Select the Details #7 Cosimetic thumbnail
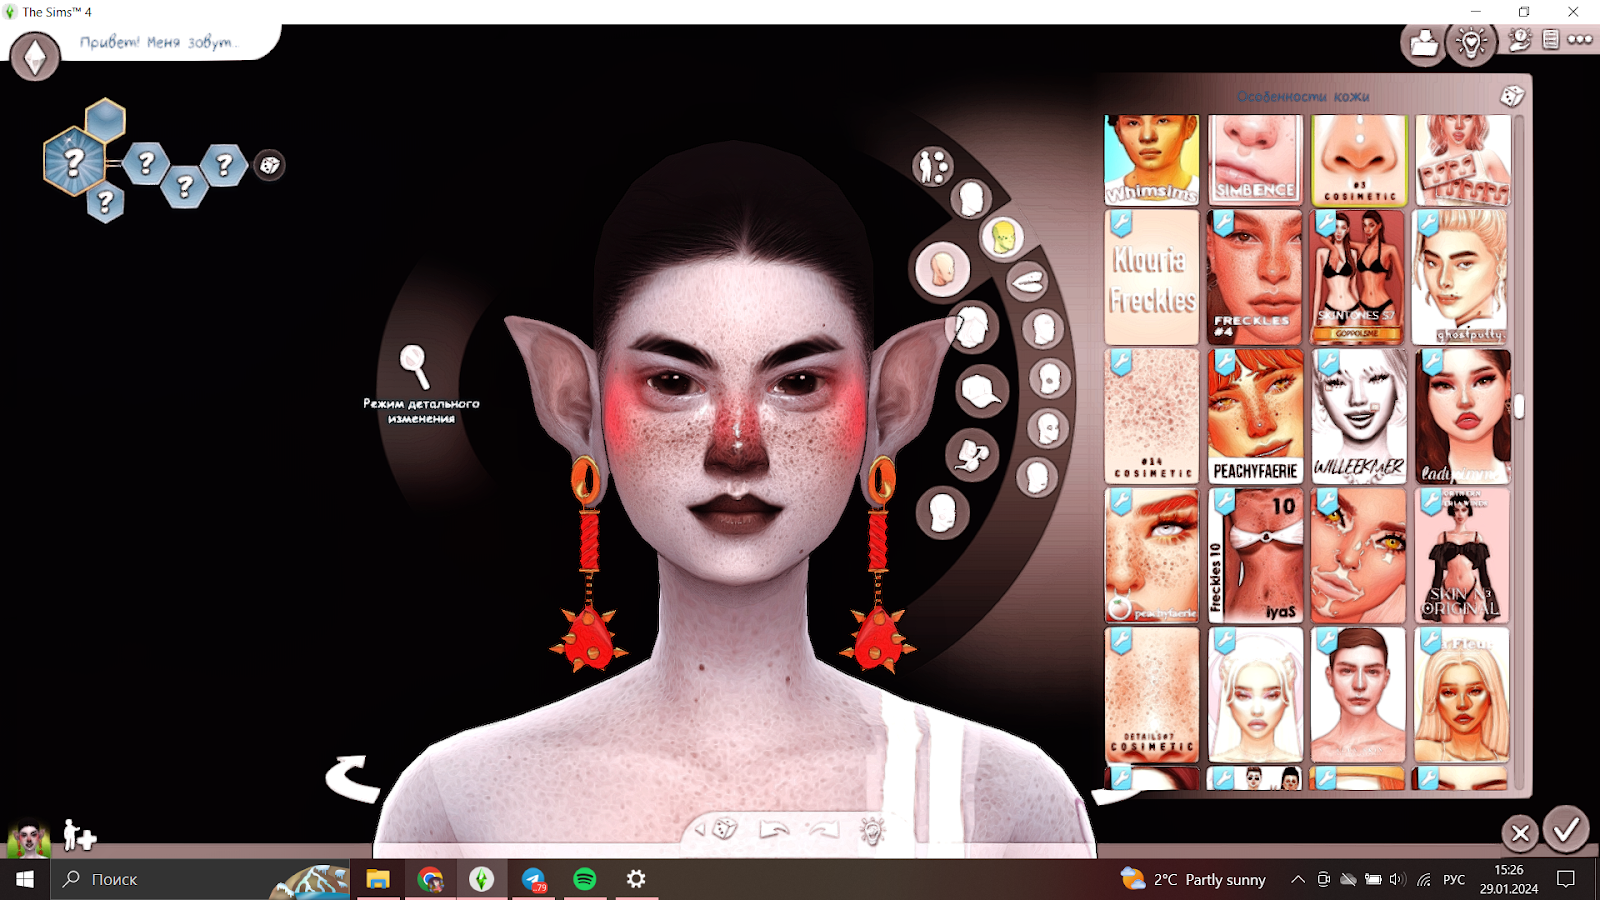 (x=1152, y=695)
